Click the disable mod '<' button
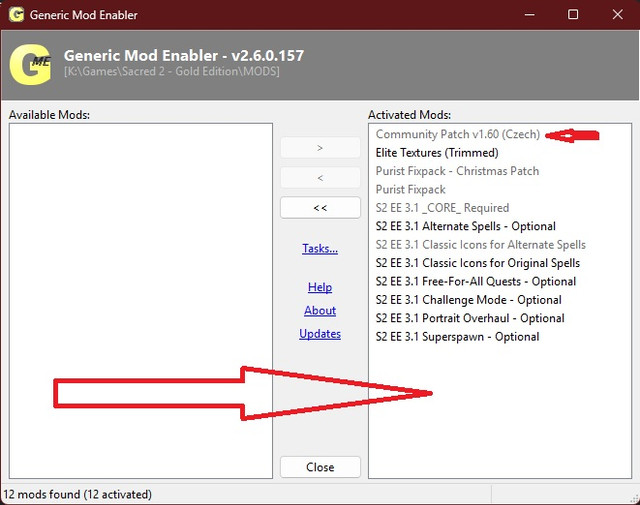This screenshot has width=640, height=505. (320, 178)
